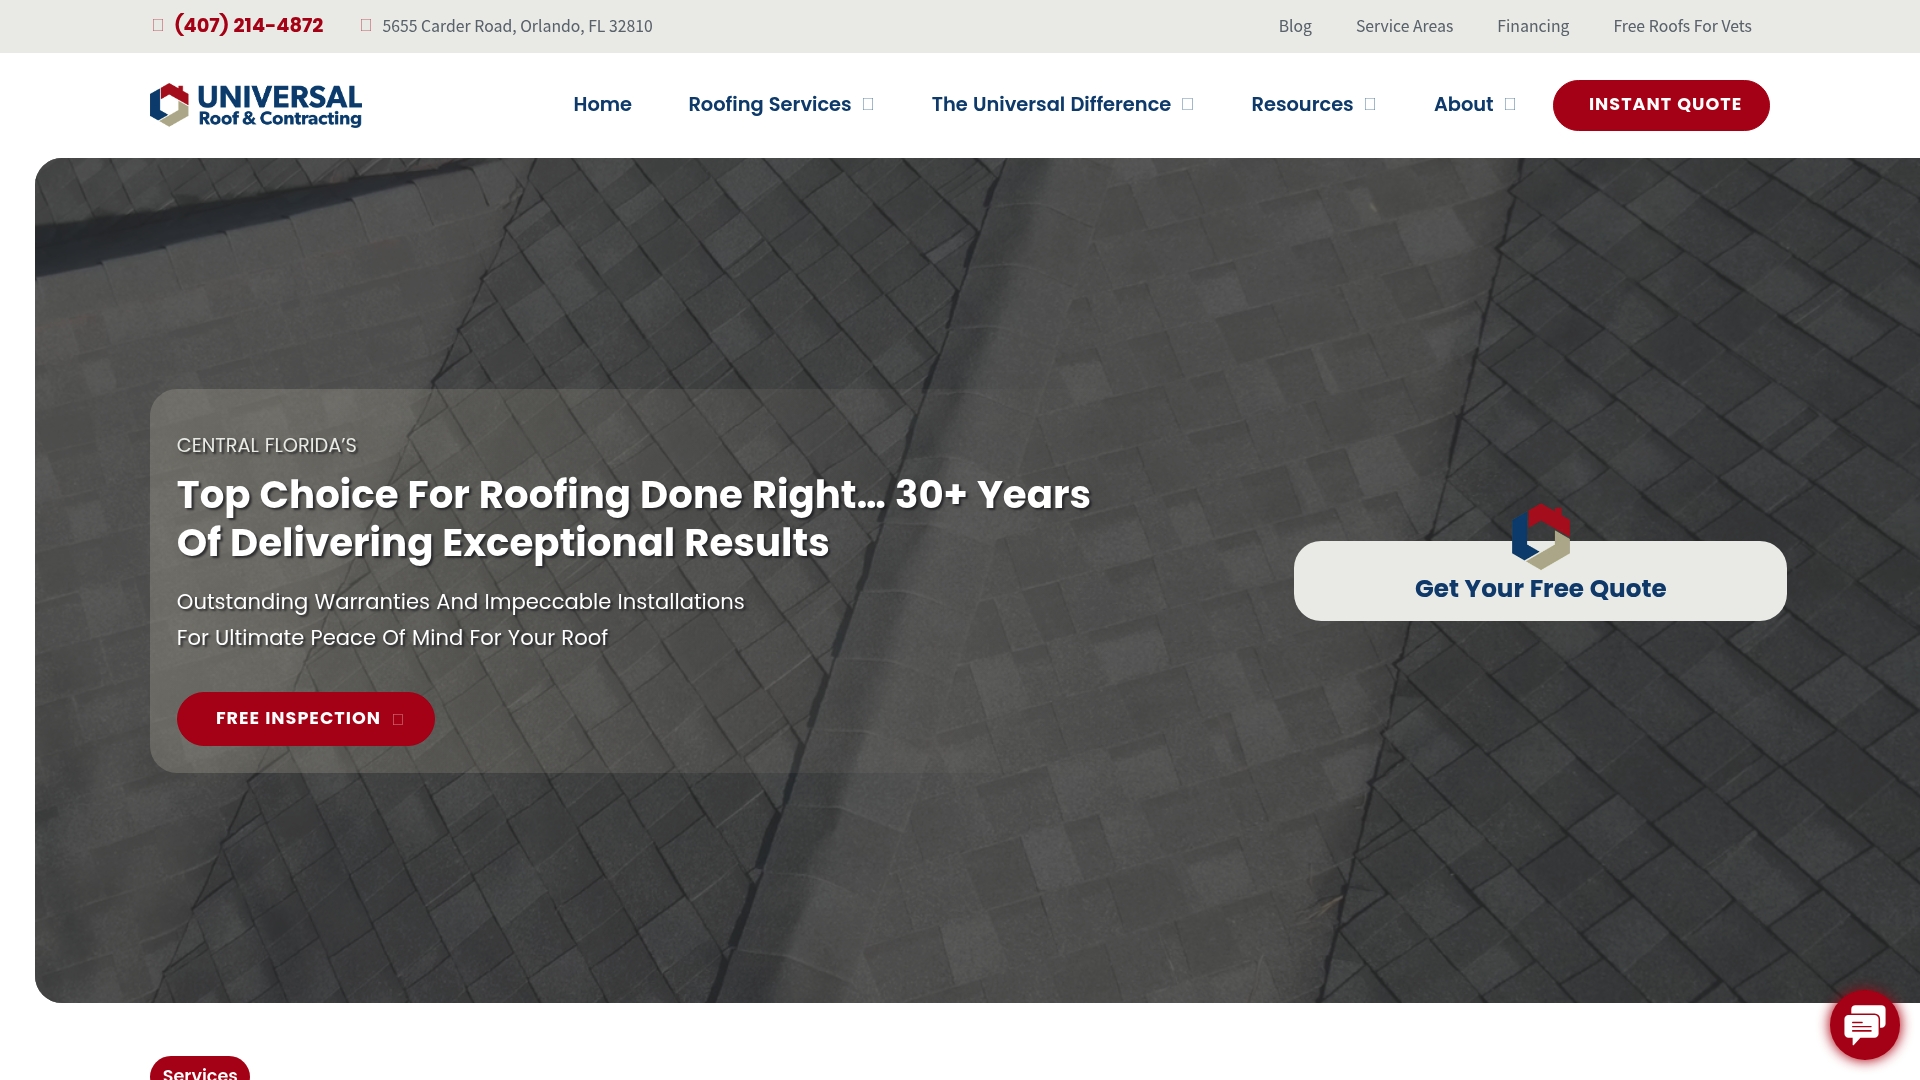The image size is (1920, 1080).
Task: Open the About menu
Action: (x=1463, y=104)
